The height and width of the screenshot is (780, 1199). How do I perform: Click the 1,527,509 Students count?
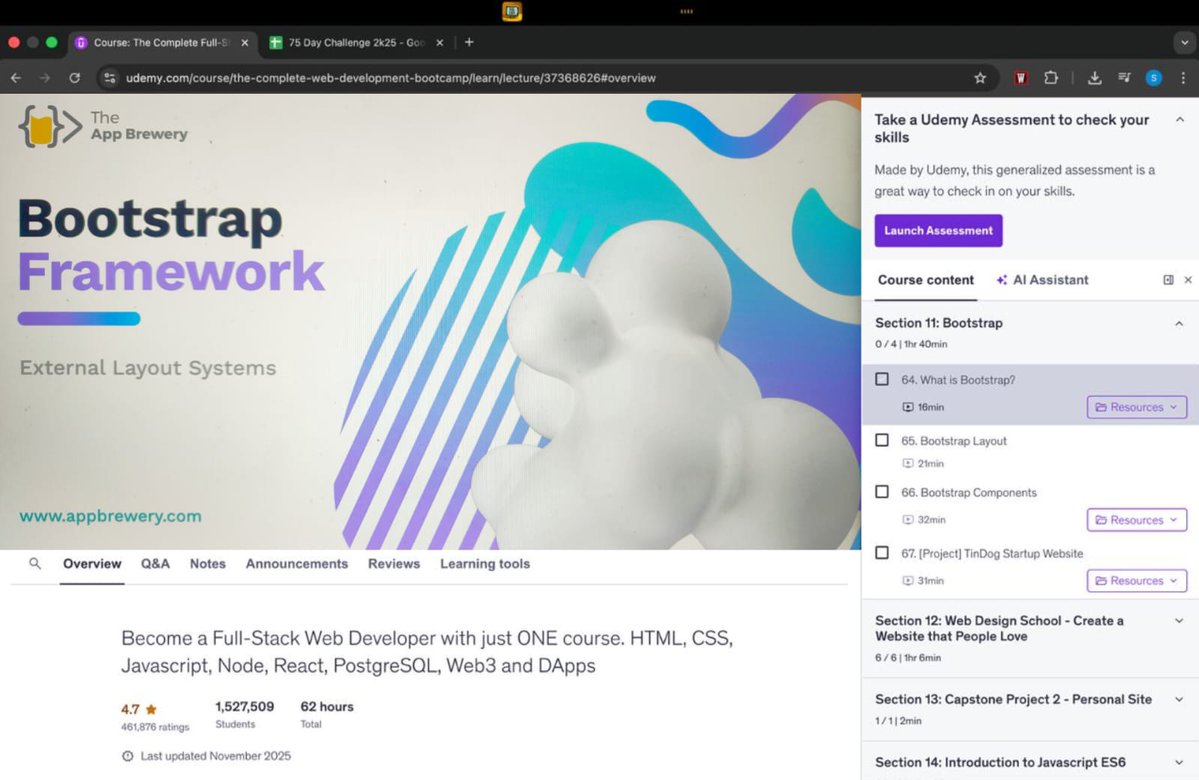click(x=245, y=714)
